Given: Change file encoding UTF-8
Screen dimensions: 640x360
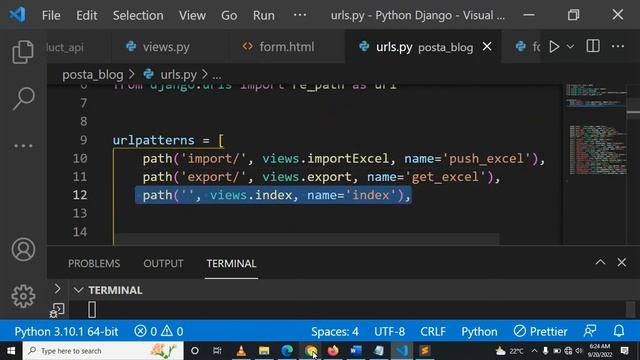Looking at the screenshot, I should (389, 331).
